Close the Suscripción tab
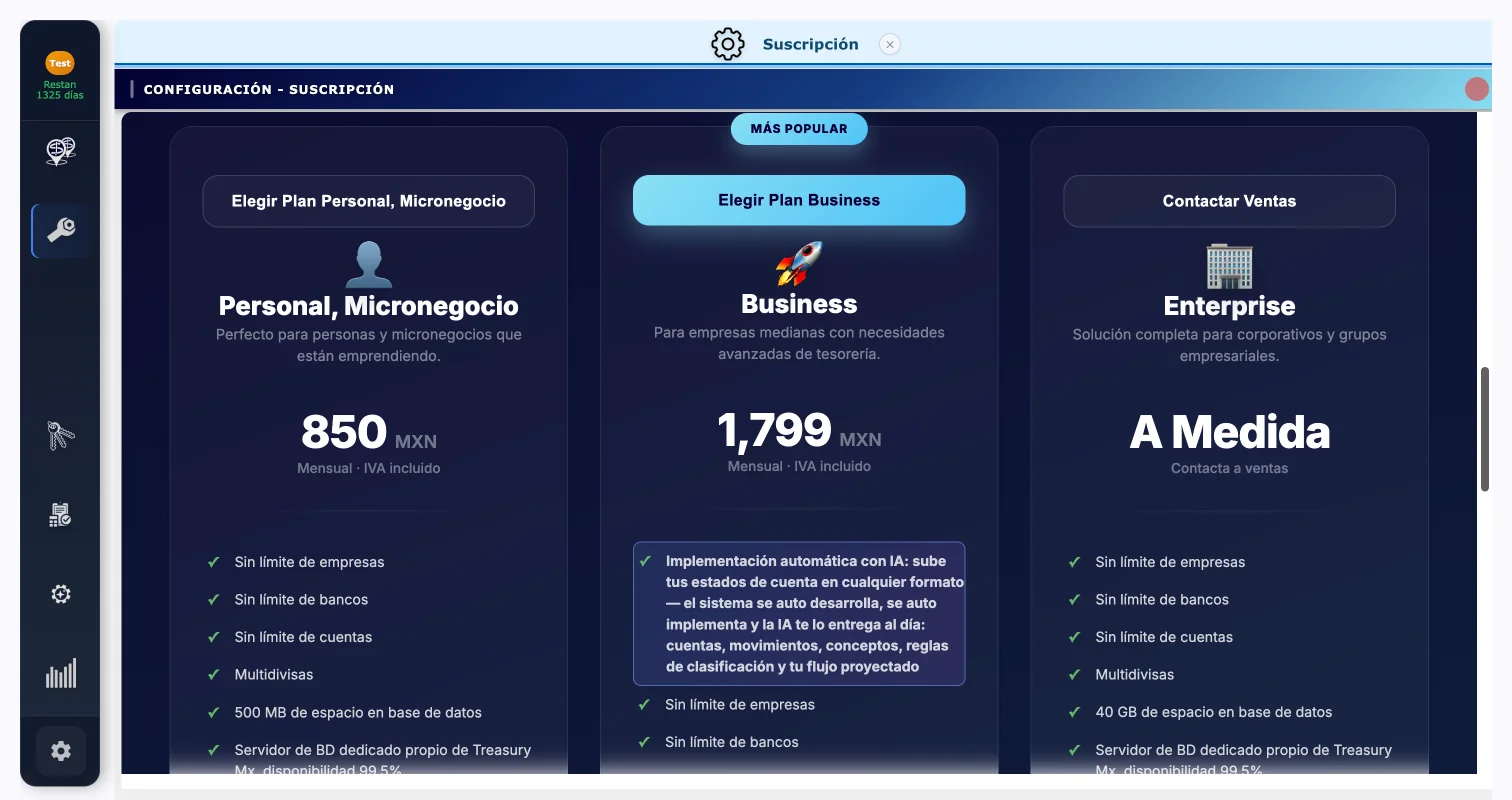Screen dimensions: 1512x800 (x=890, y=44)
